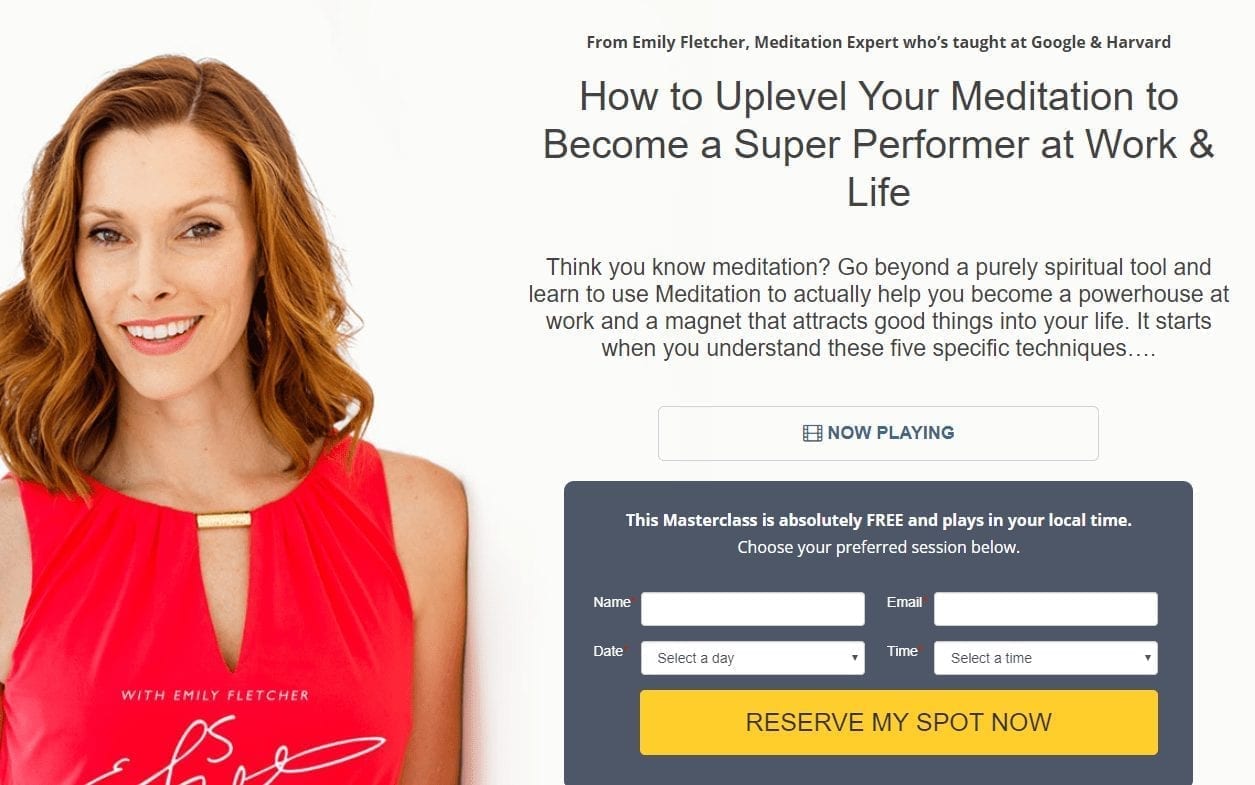Click the 'This Masterclass is absolutely FREE' text
Viewport: 1255px width, 785px height.
[x=878, y=520]
